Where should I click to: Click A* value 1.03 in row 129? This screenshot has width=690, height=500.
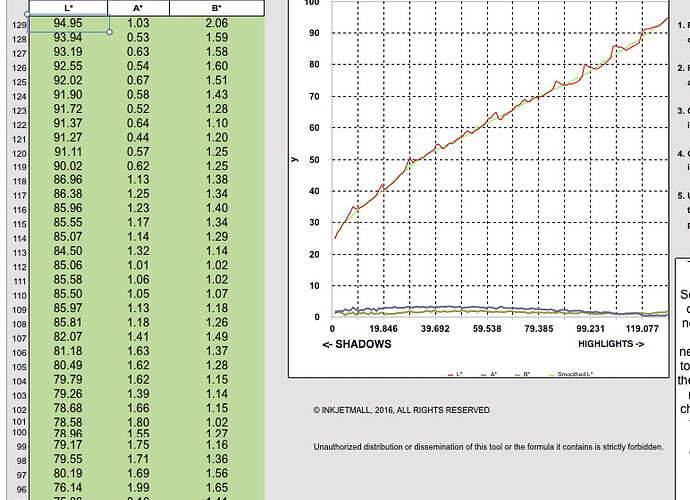(x=138, y=23)
